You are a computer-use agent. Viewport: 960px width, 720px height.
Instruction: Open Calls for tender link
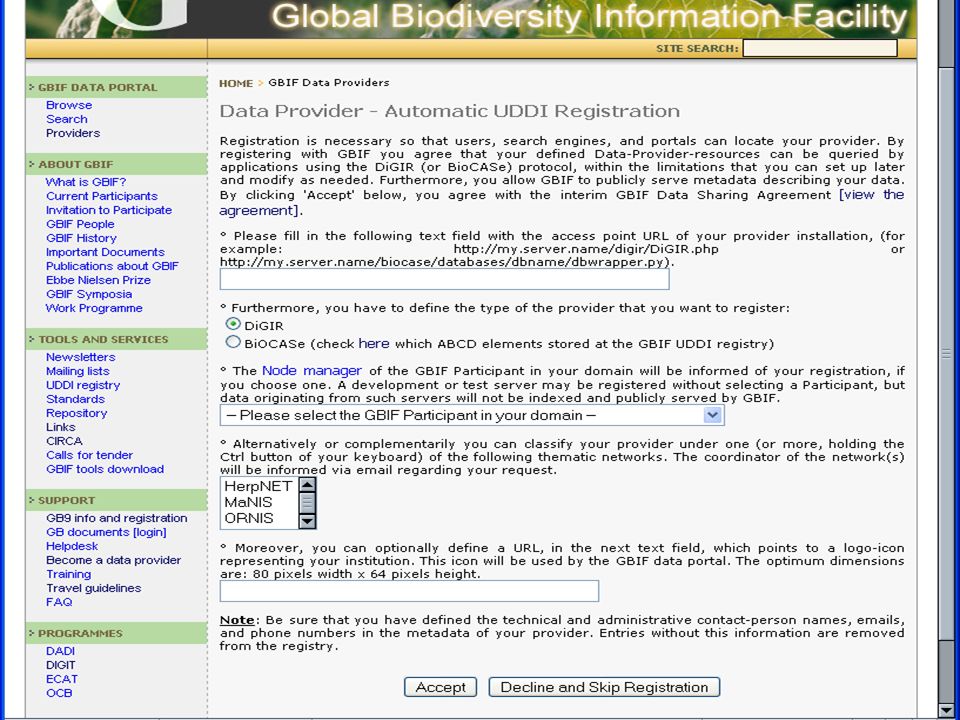point(89,456)
